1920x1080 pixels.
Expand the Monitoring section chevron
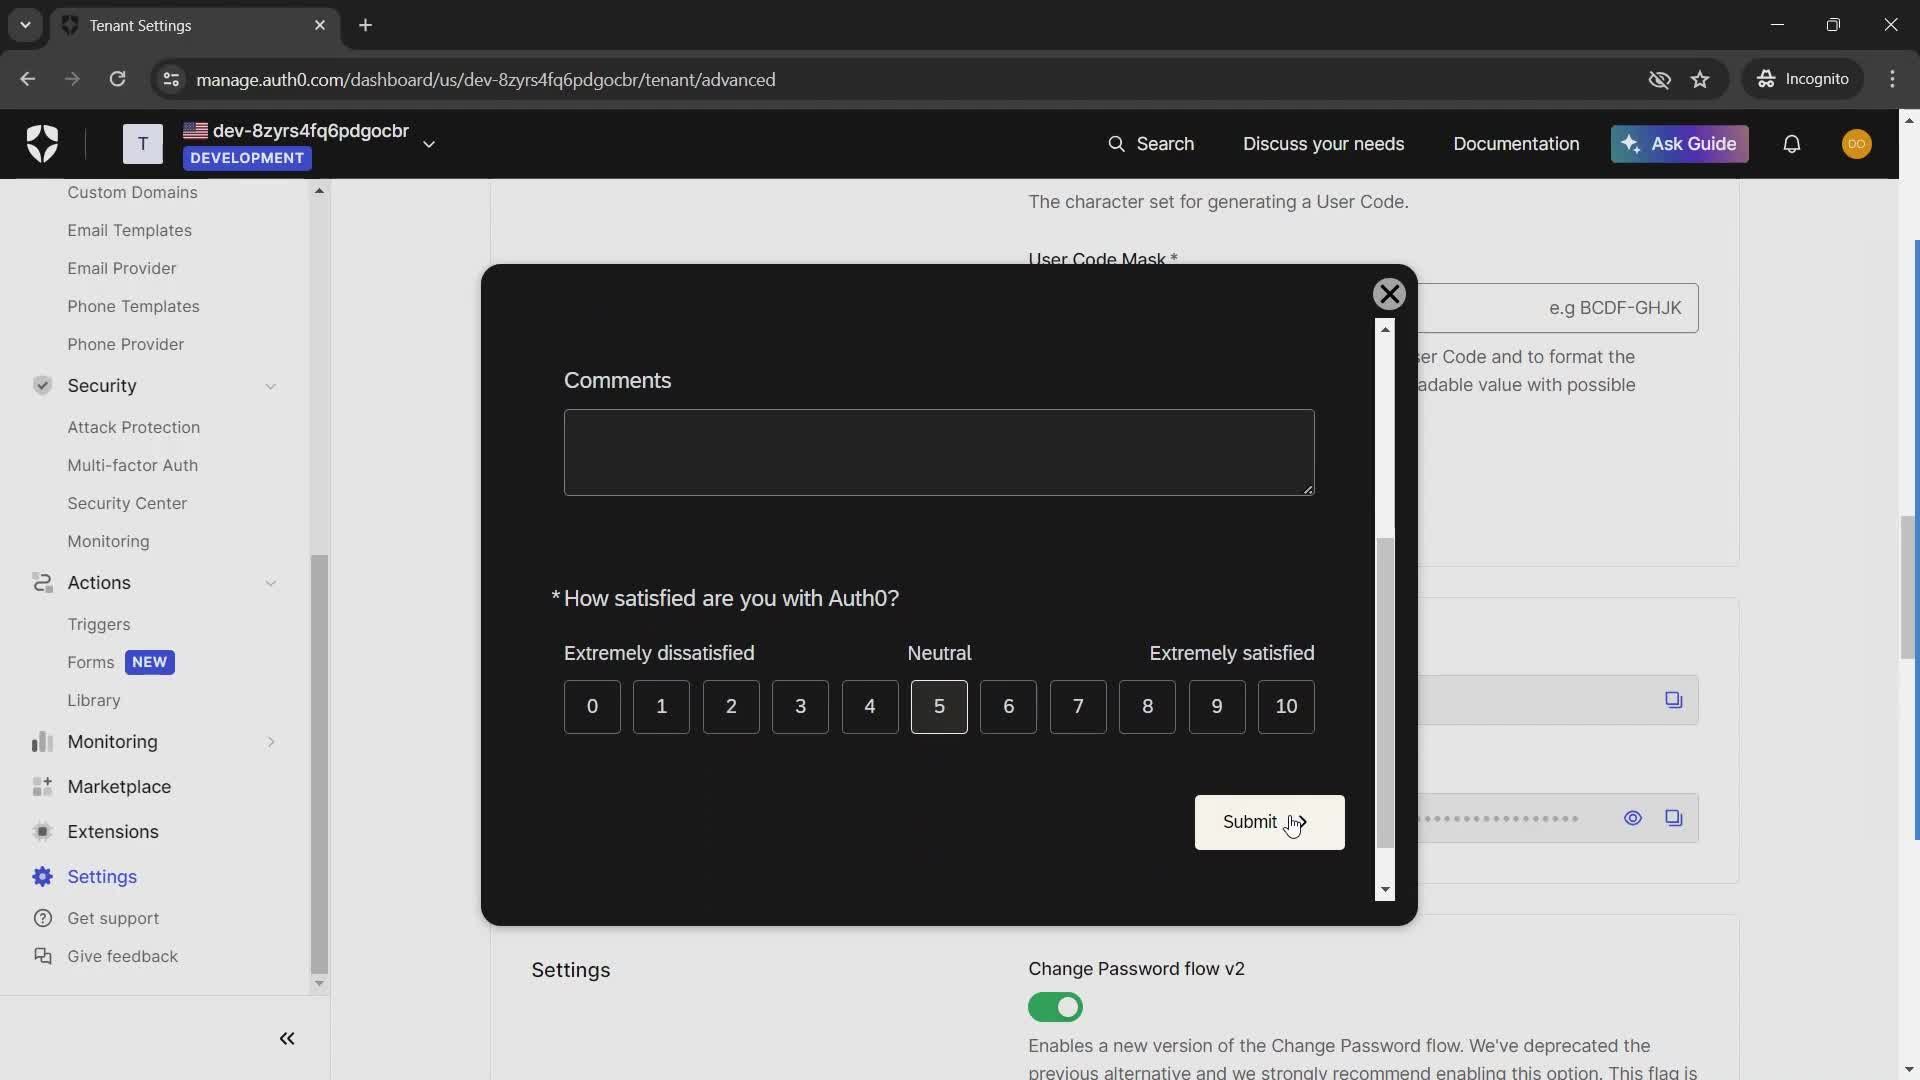[270, 742]
